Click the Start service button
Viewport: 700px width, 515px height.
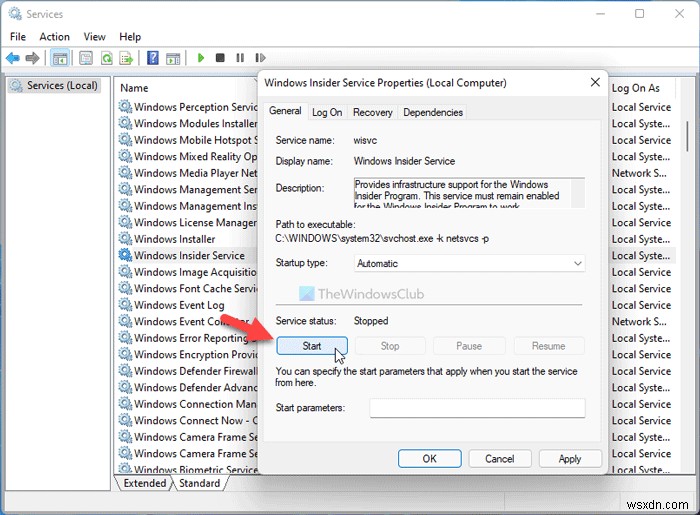click(312, 346)
